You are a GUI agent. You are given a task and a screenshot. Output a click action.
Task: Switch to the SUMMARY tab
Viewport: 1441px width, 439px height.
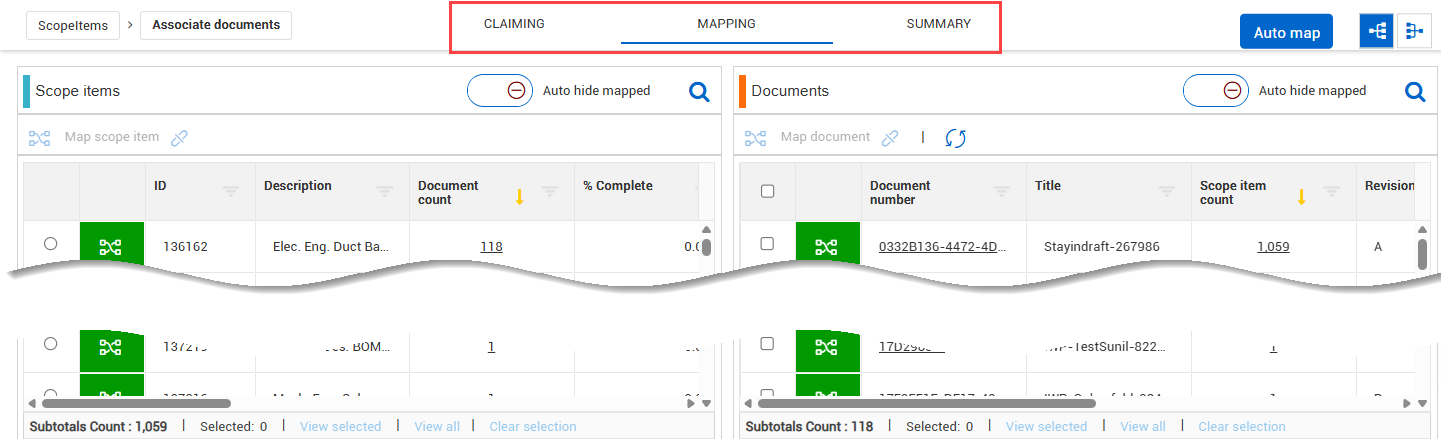[938, 24]
